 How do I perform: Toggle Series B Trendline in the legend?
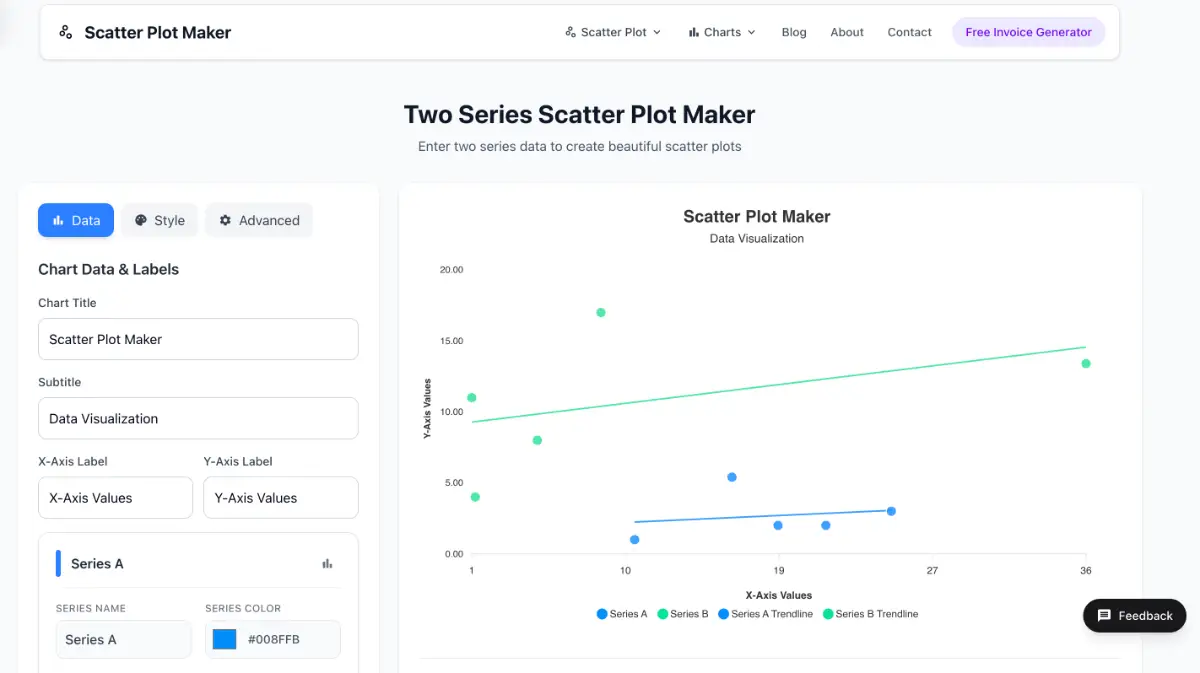(872, 613)
